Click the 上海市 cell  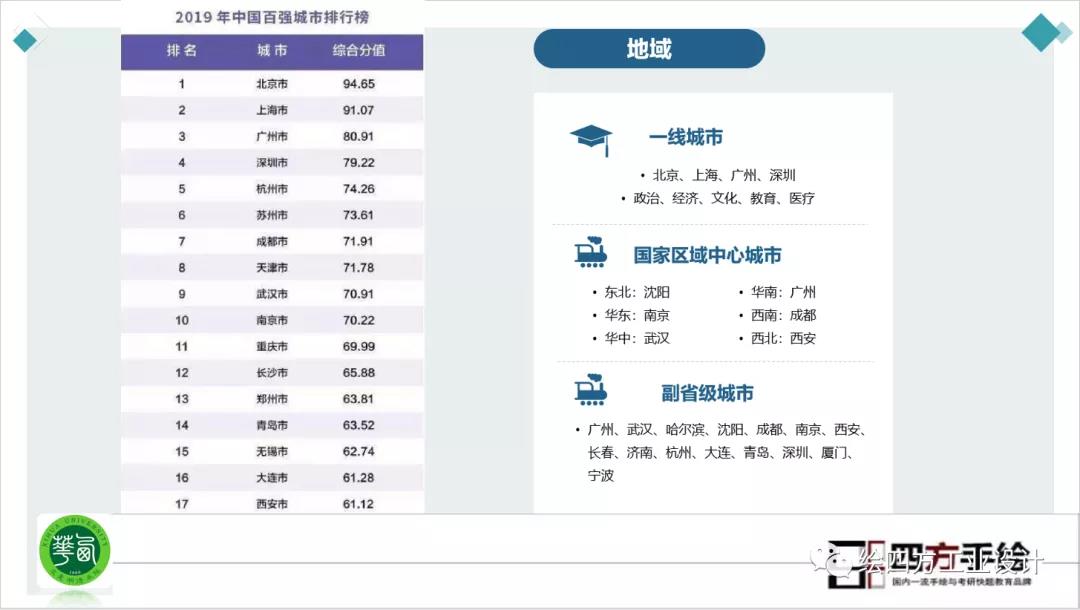pyautogui.click(x=272, y=110)
